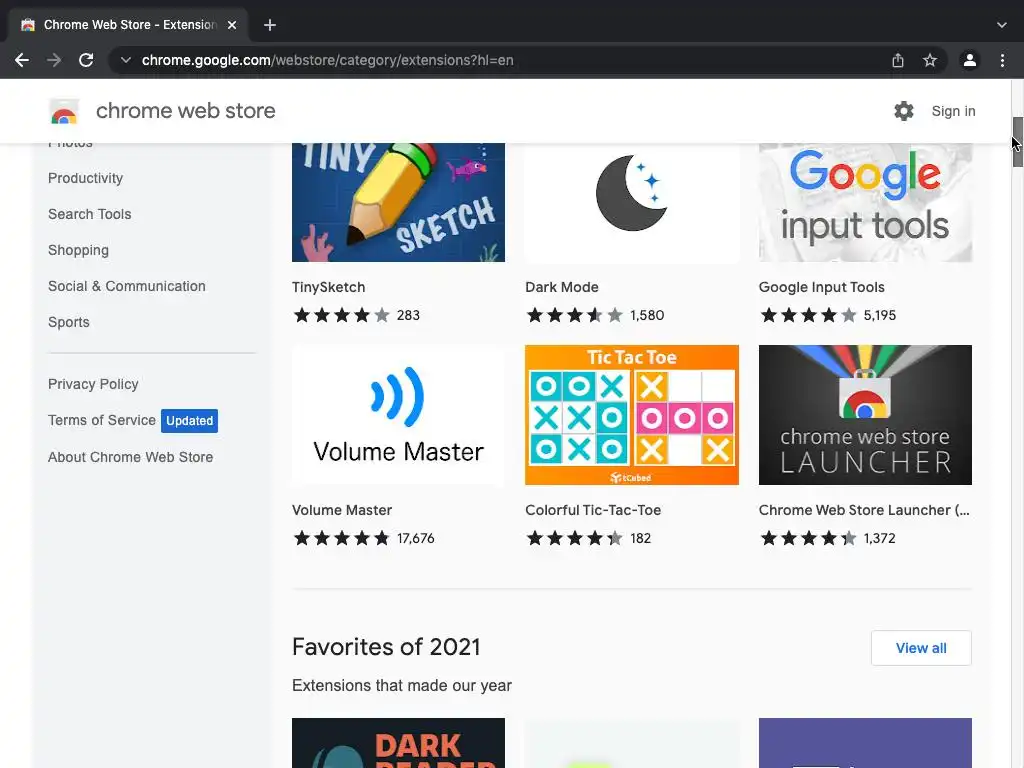Click Dark Mode star rating

point(575,315)
